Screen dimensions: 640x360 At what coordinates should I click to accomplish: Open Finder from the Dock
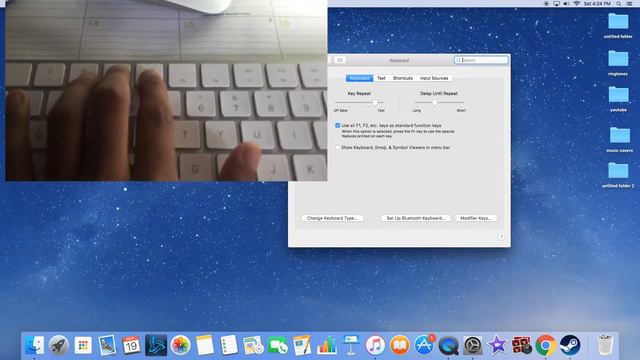point(35,345)
